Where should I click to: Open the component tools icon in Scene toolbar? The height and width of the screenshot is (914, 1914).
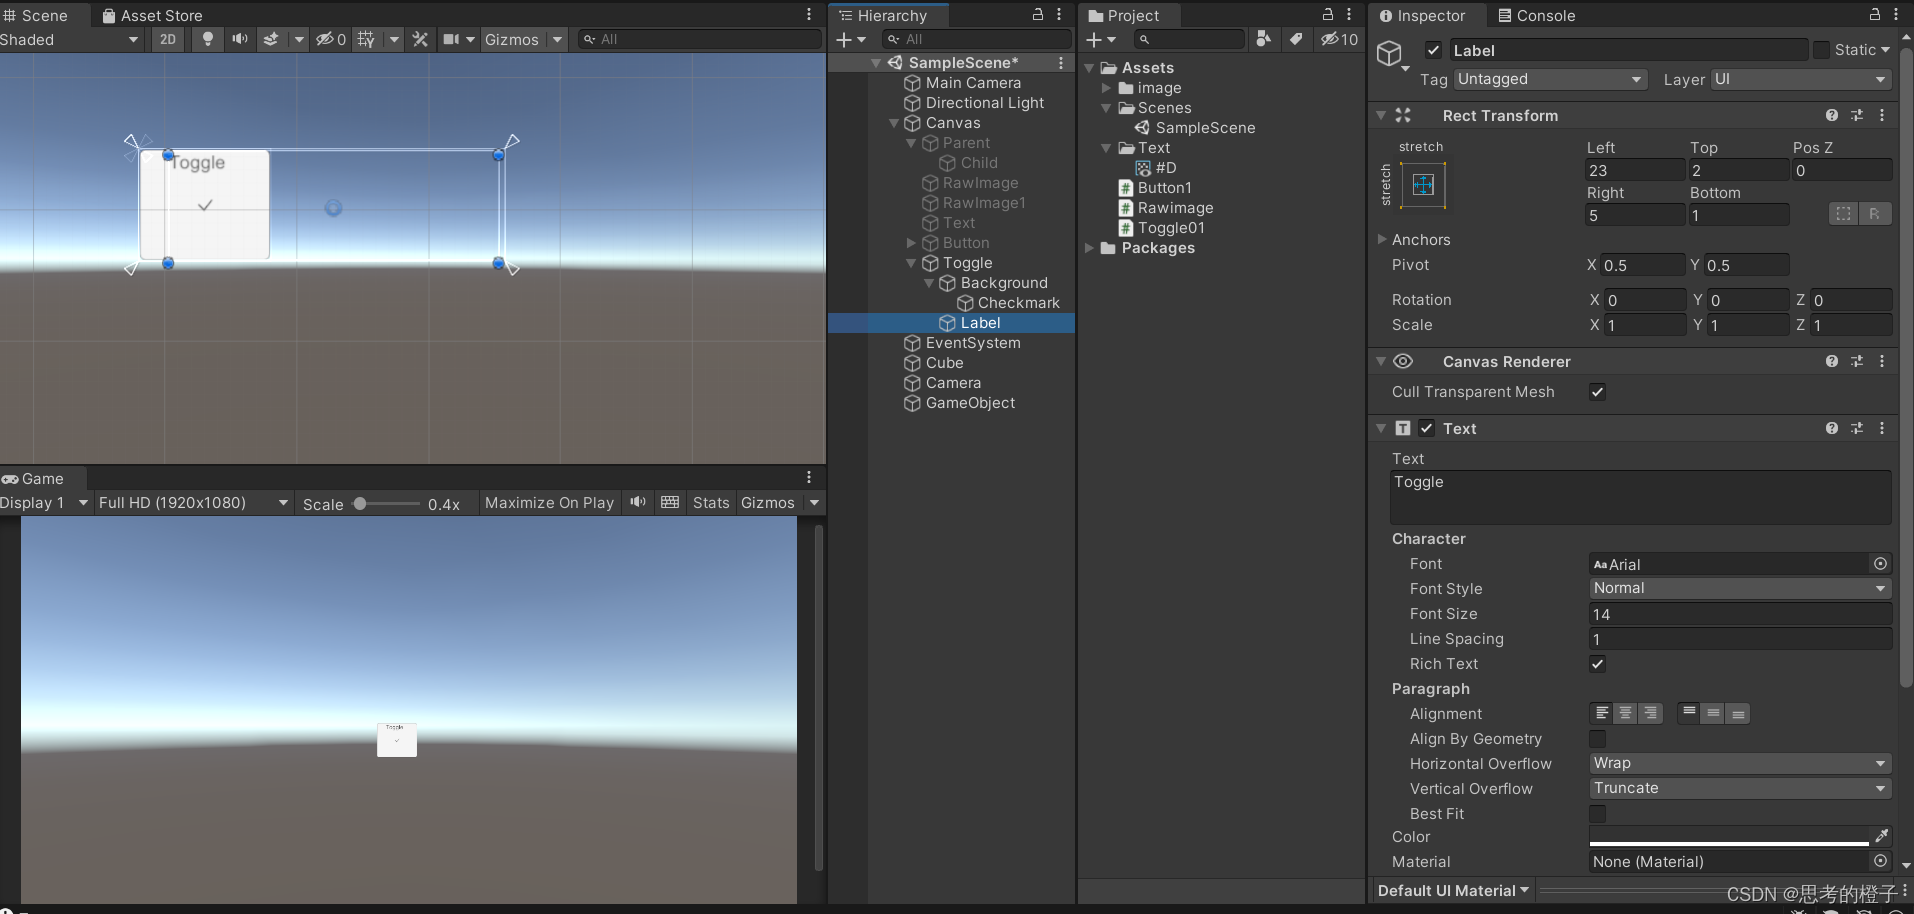(x=419, y=39)
